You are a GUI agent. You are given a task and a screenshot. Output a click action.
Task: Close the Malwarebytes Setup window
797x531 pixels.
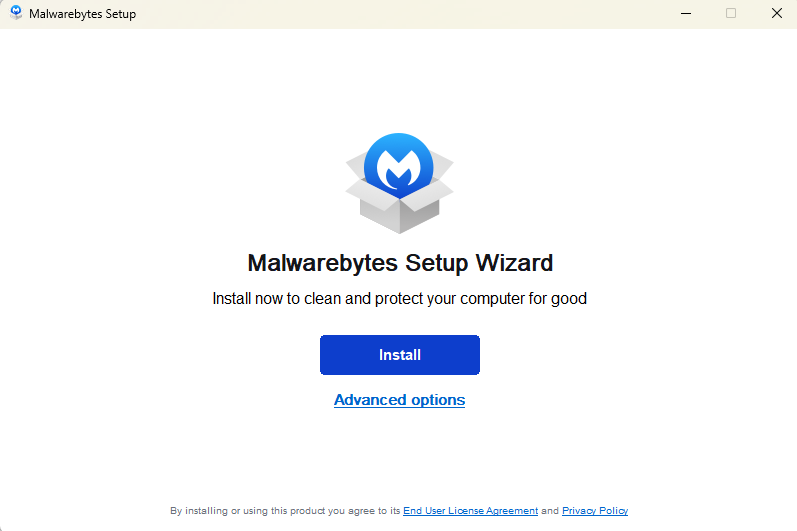pyautogui.click(x=776, y=13)
